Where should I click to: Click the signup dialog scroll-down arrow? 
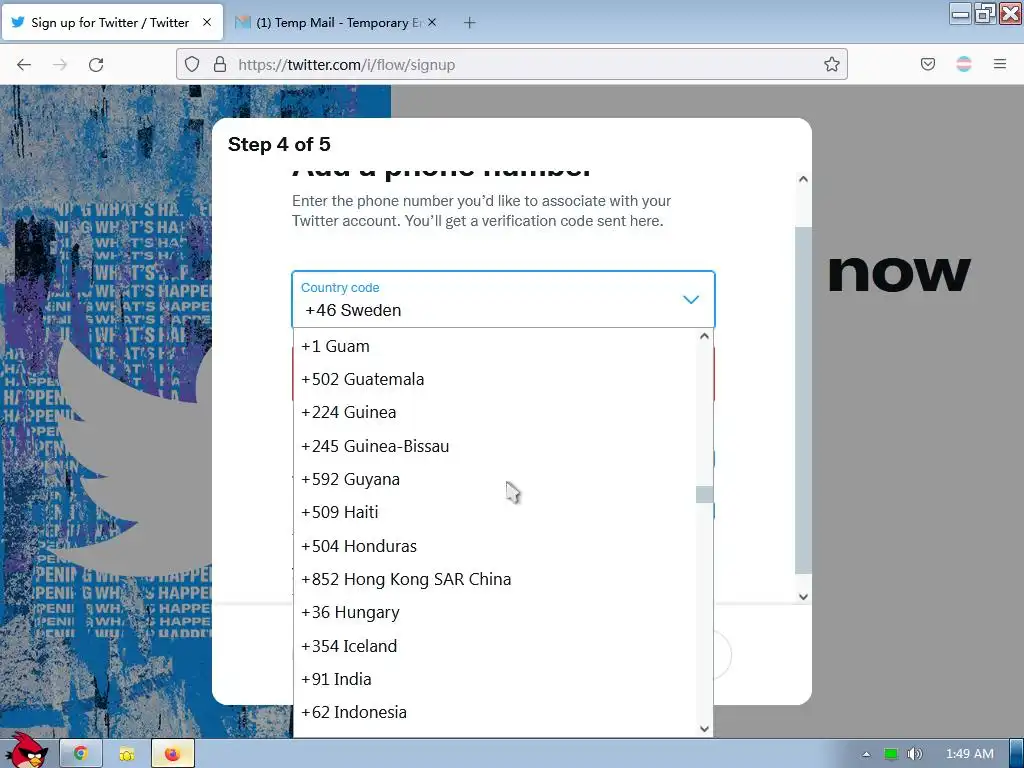pyautogui.click(x=803, y=596)
